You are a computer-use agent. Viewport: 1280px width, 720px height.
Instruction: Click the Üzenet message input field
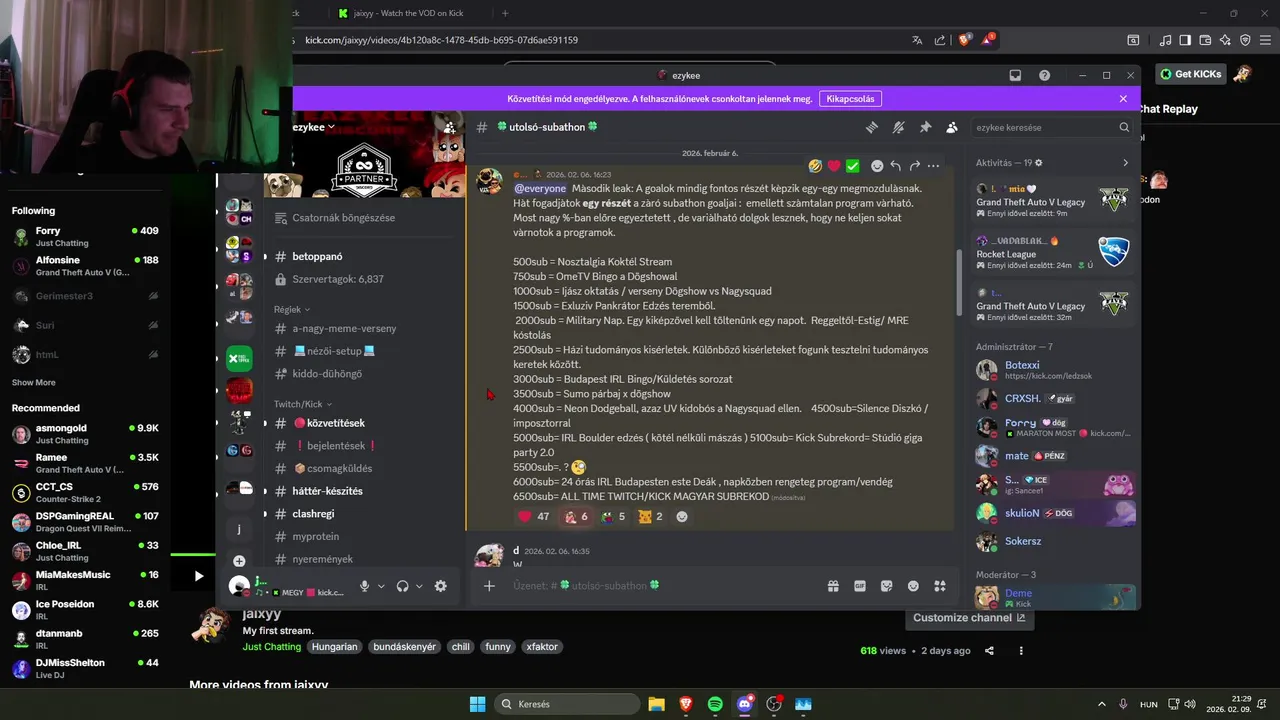pos(660,586)
